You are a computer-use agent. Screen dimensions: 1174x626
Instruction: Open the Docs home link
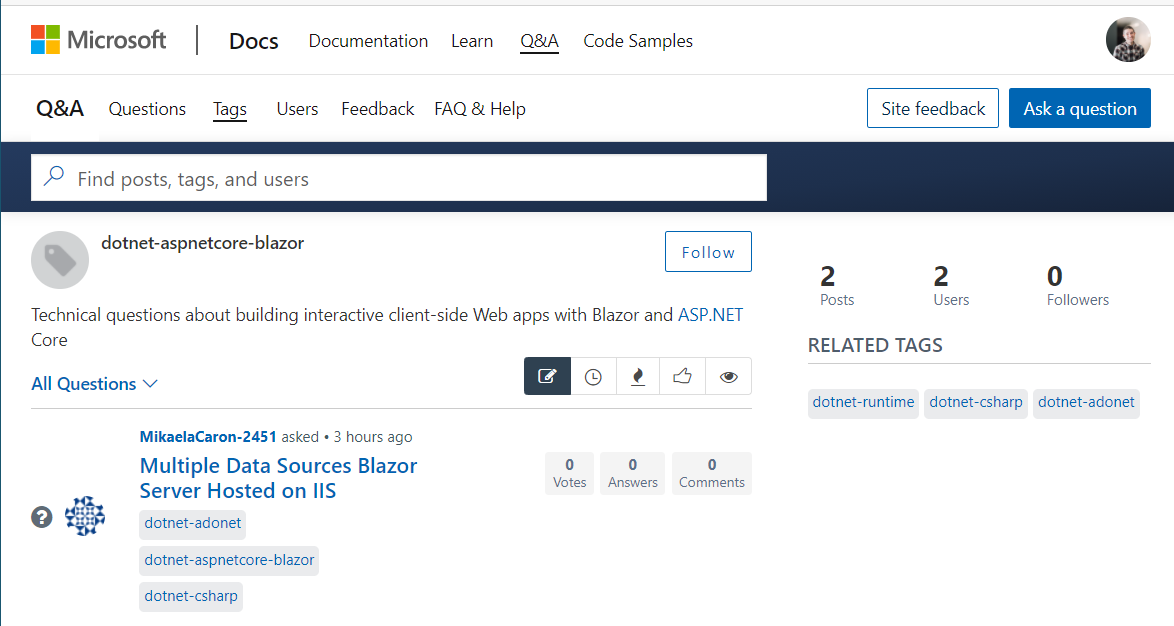(x=254, y=41)
